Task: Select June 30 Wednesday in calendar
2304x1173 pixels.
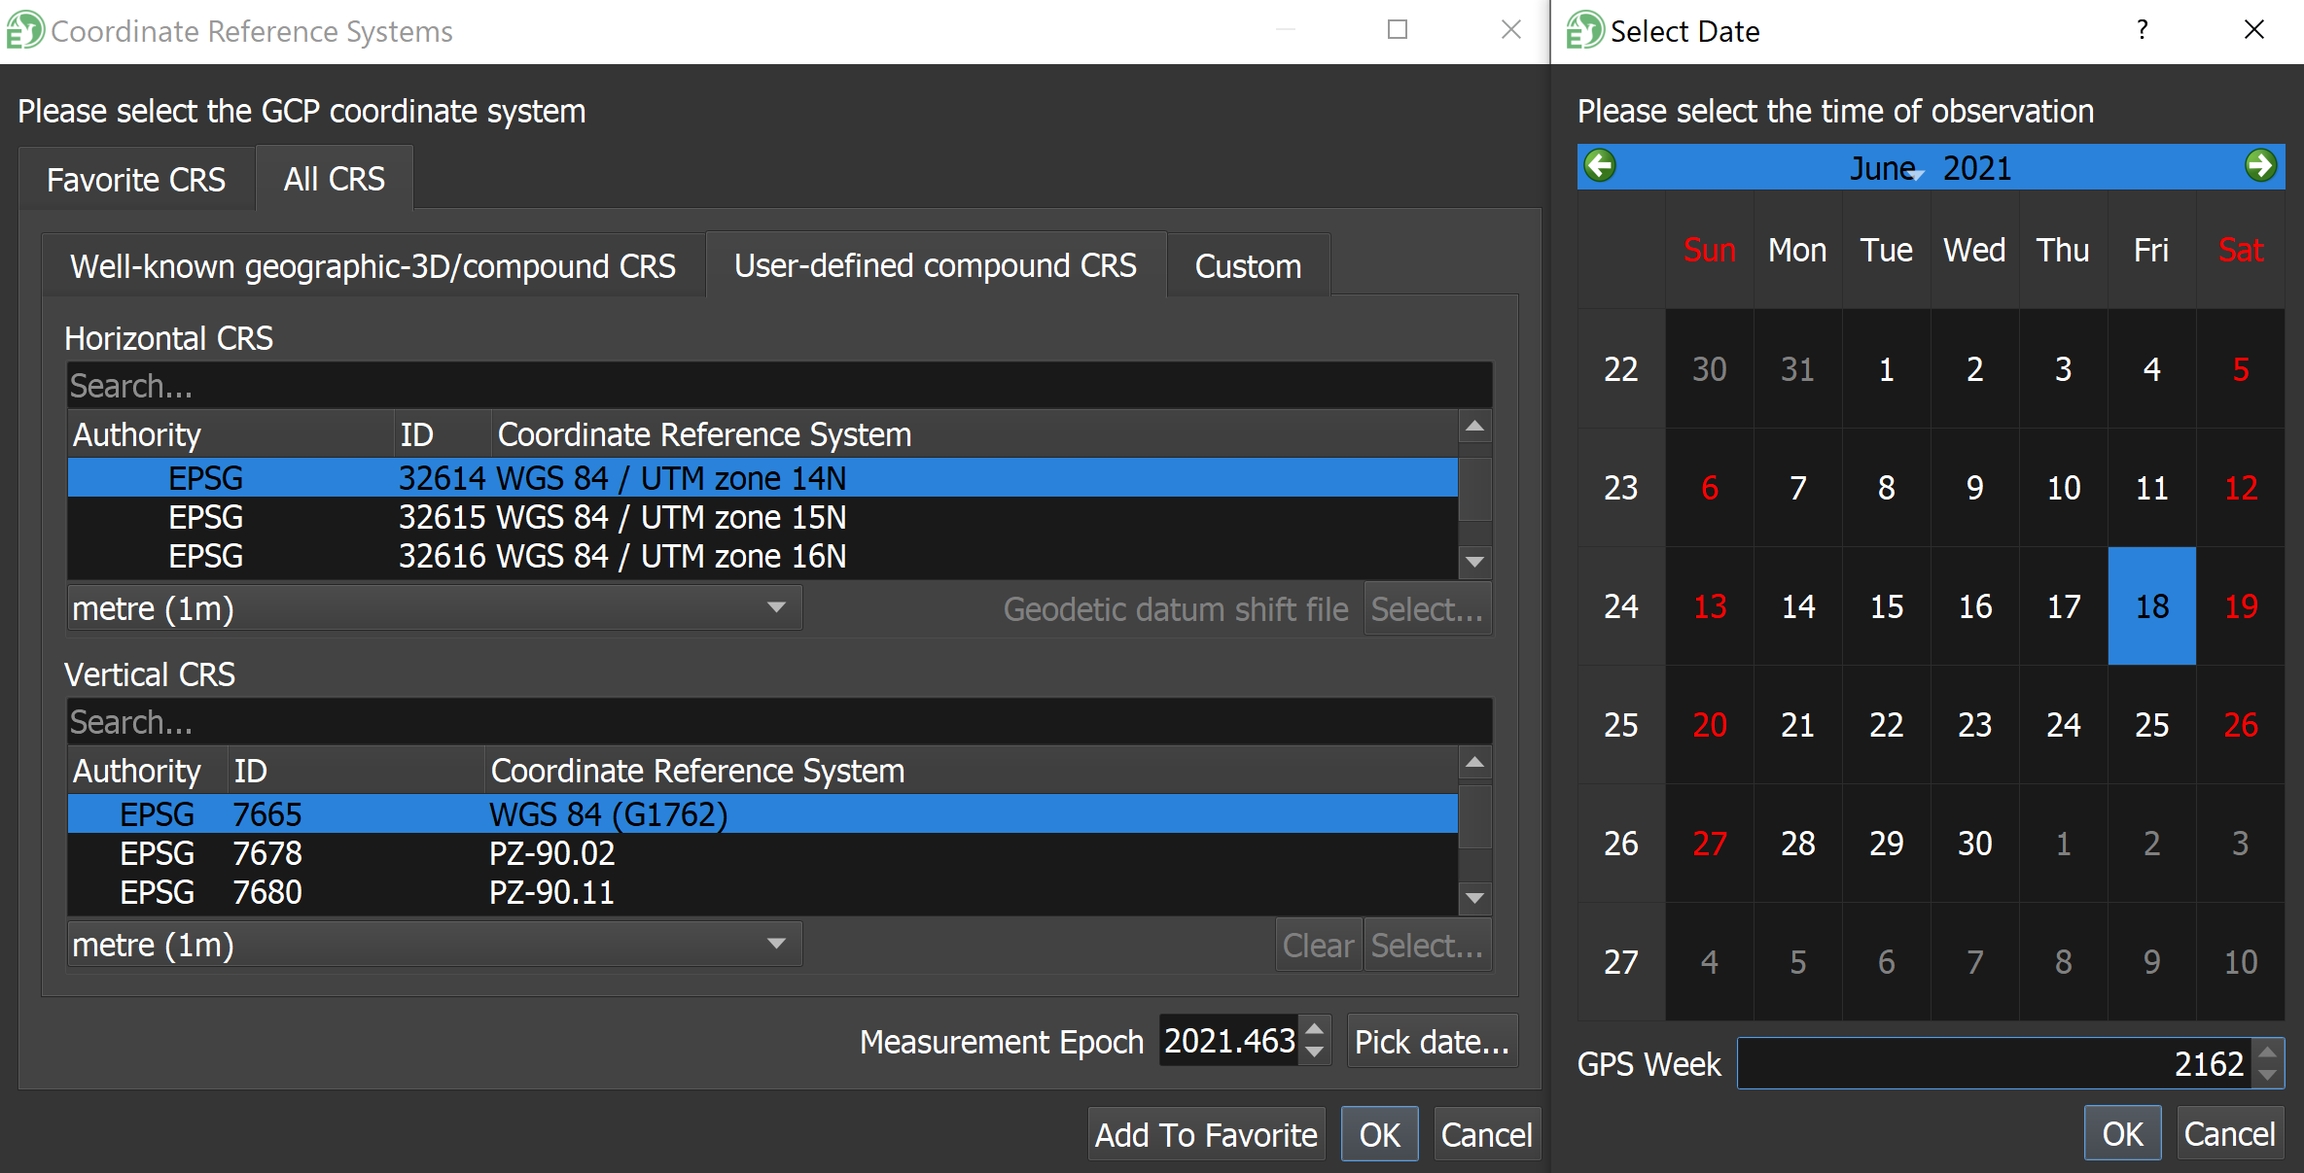Action: coord(1974,843)
